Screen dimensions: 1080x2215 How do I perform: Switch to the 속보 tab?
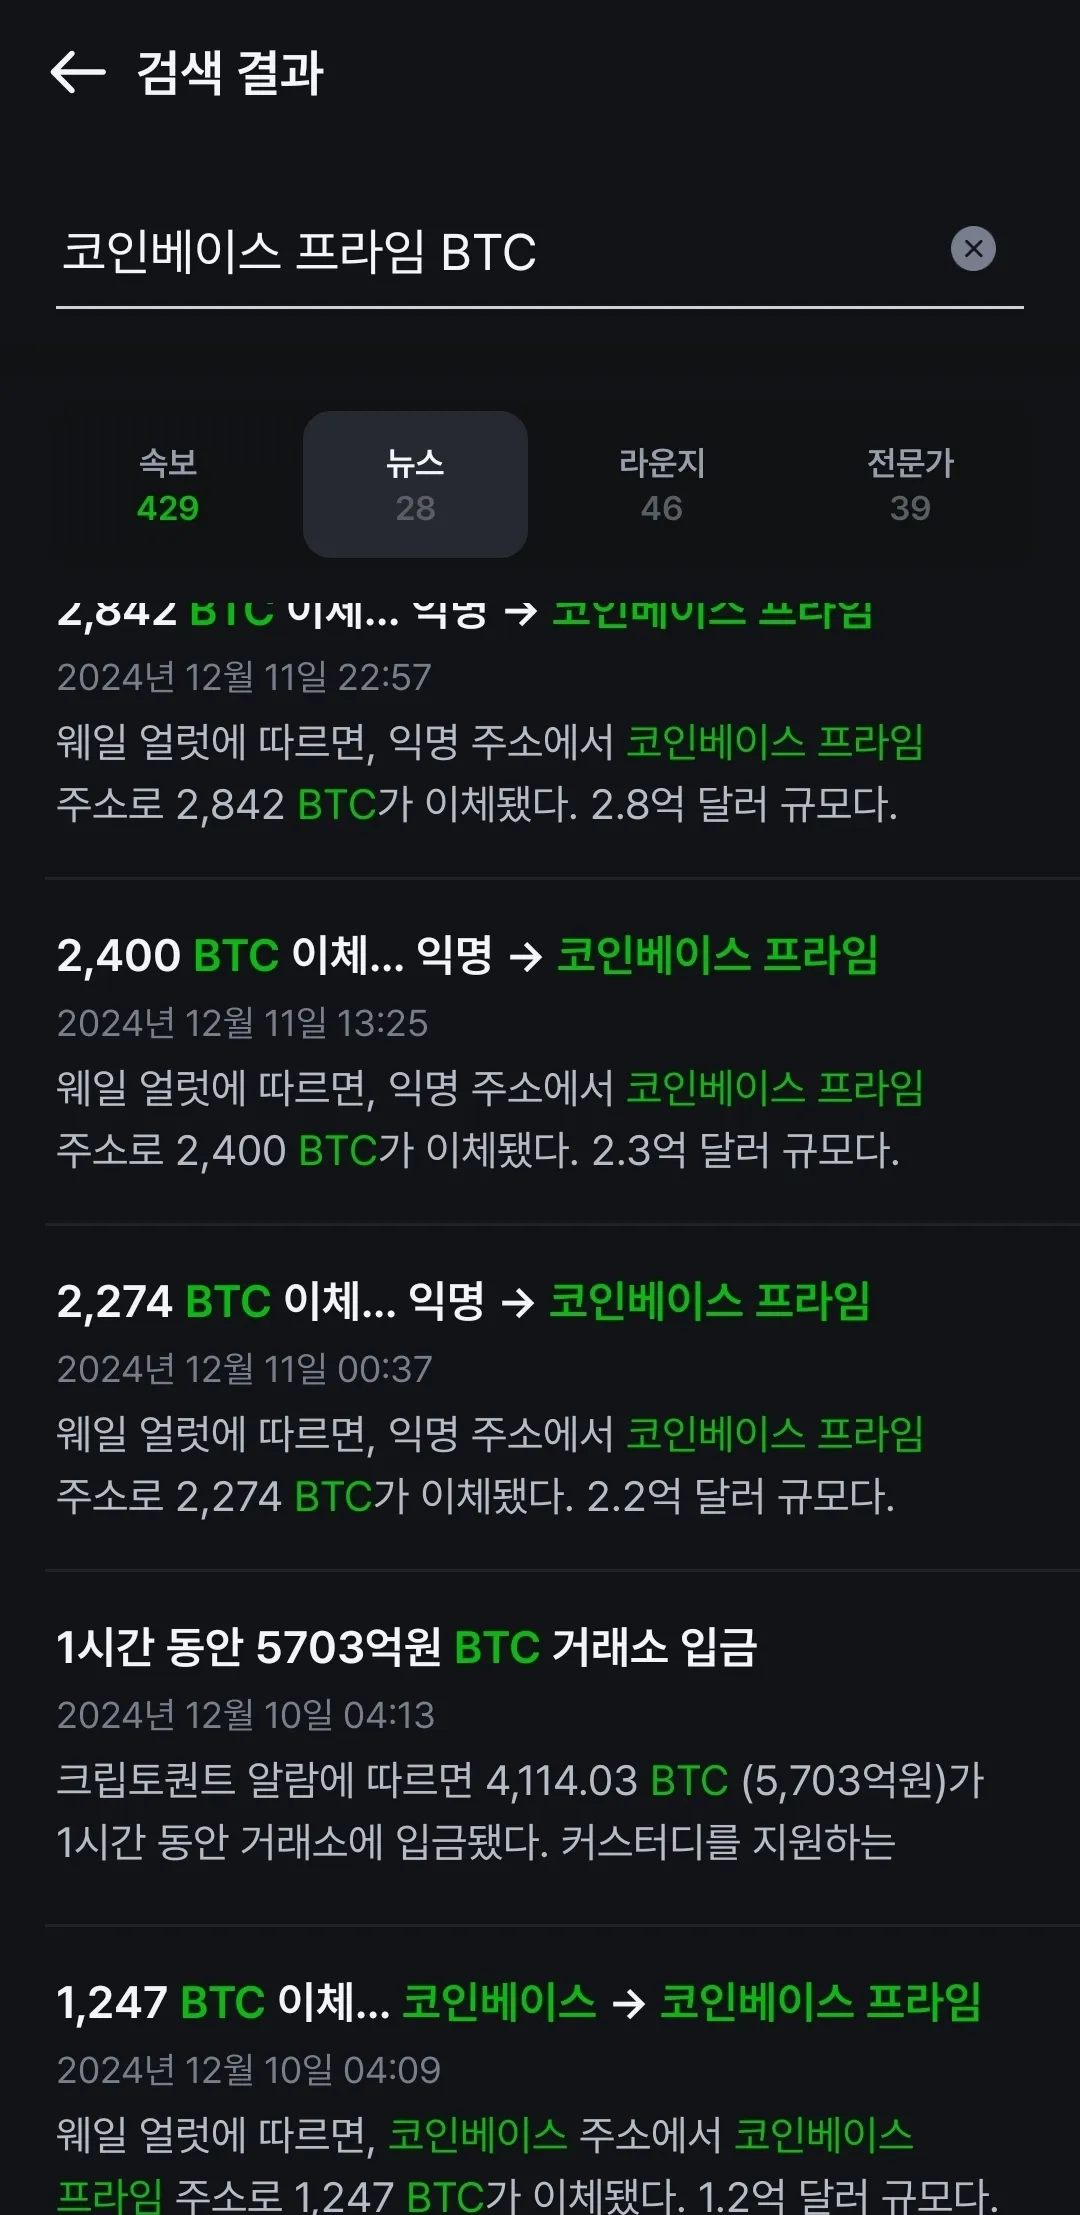(x=168, y=485)
